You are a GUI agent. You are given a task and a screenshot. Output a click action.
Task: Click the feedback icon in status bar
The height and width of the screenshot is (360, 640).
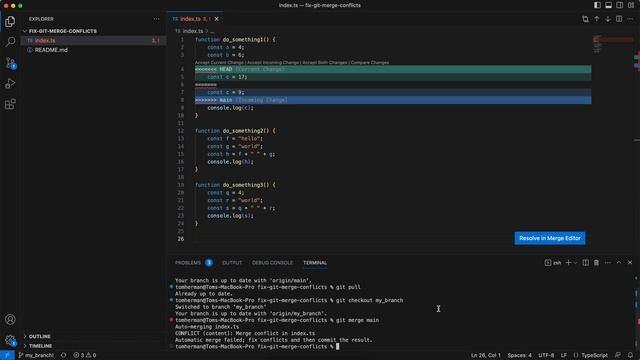coord(618,355)
